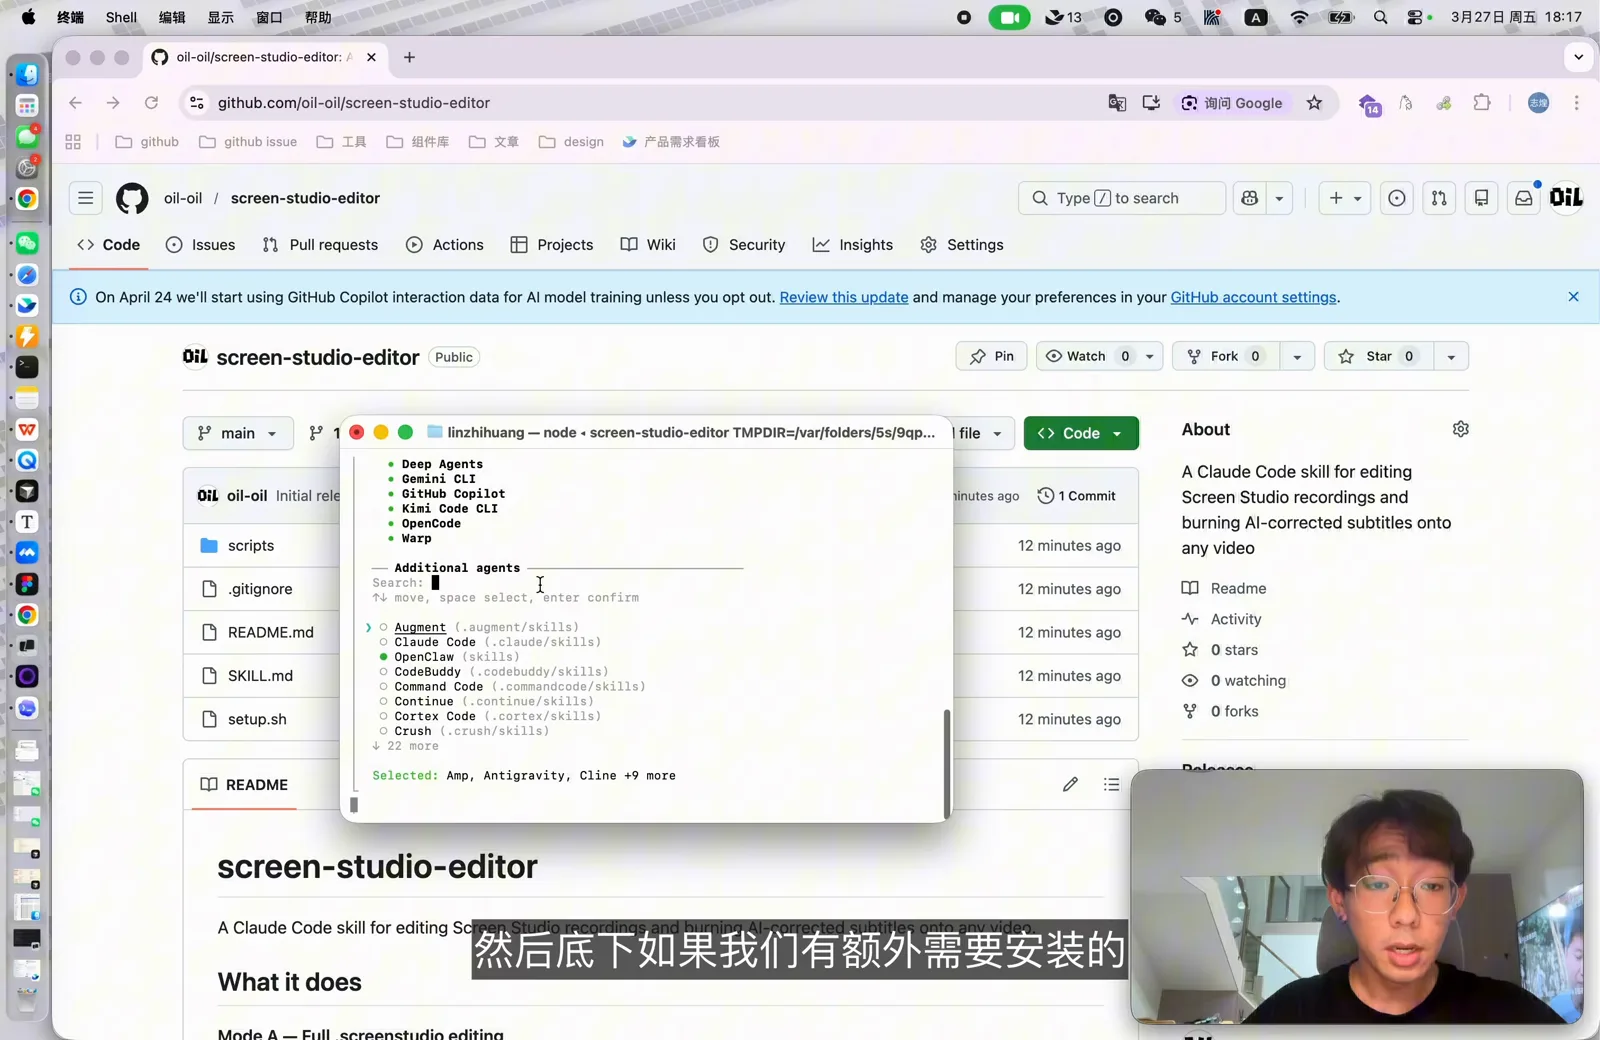Click the Pin repository button

(x=992, y=356)
